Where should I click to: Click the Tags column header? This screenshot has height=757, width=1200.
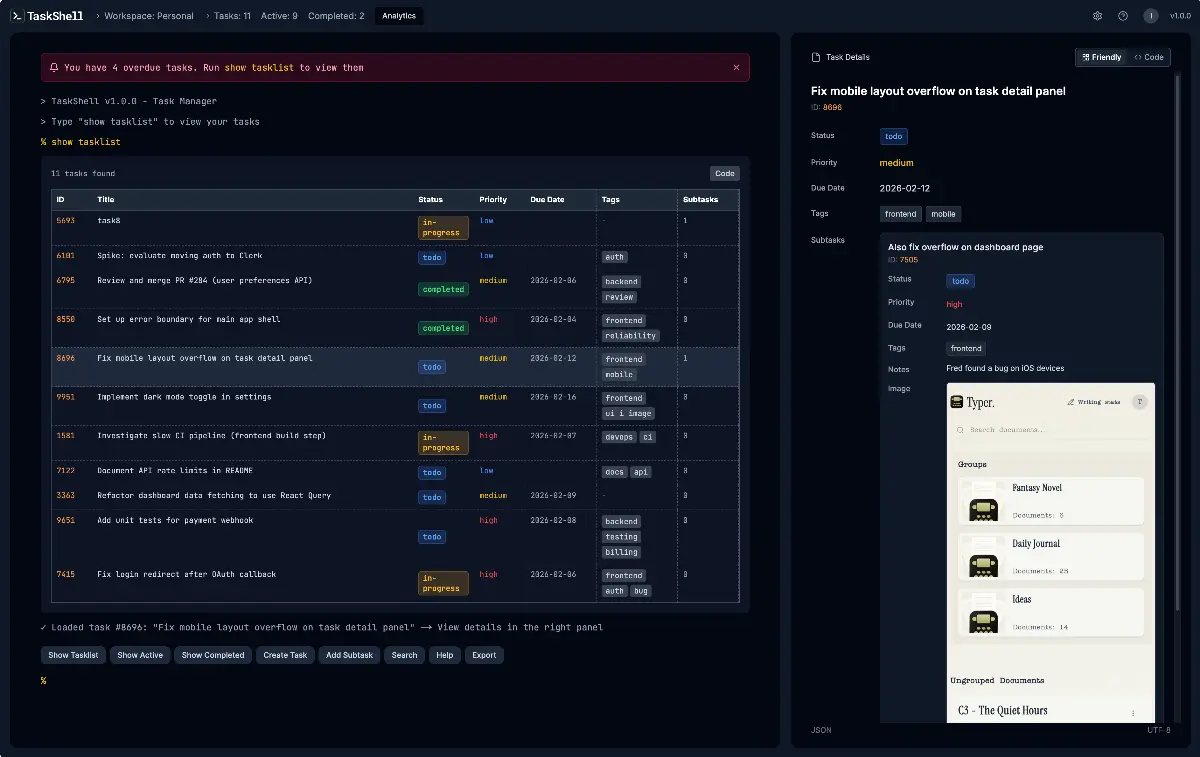point(610,200)
